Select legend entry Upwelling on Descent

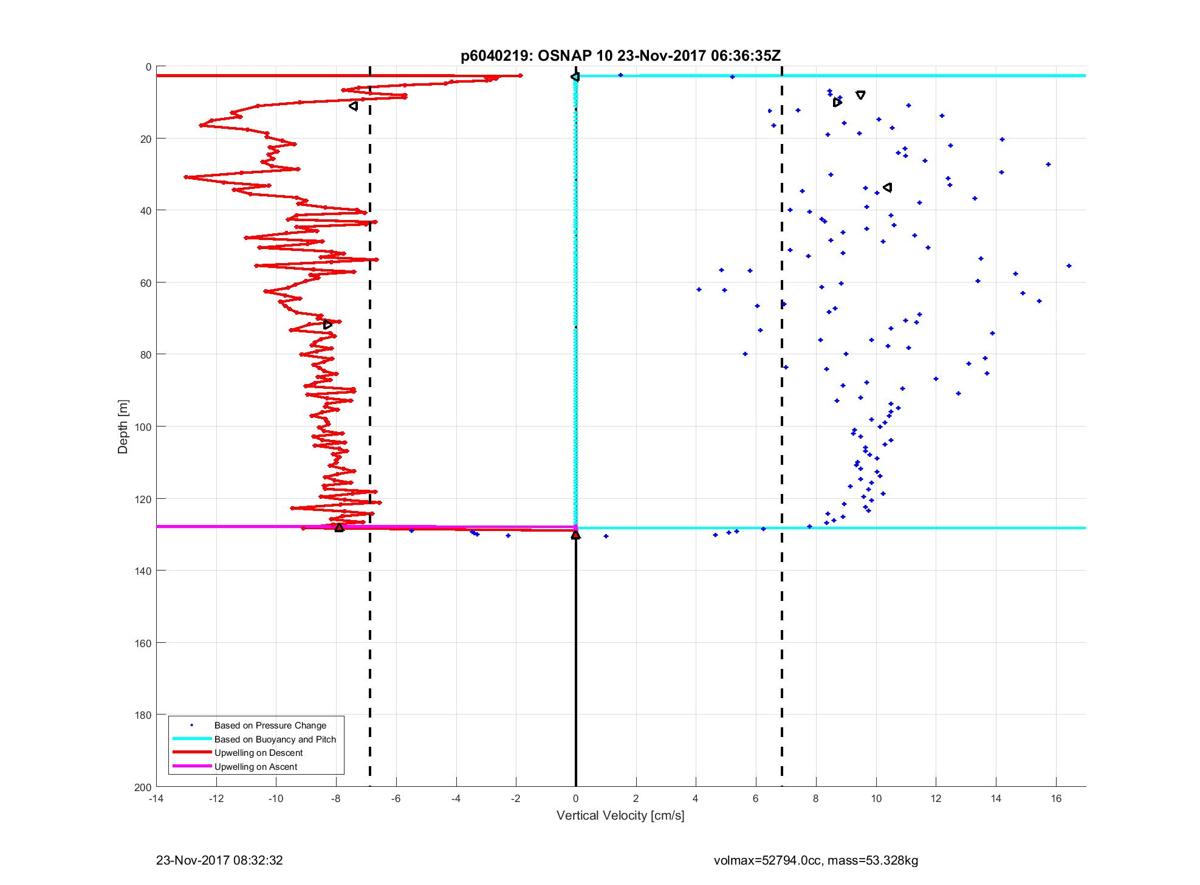258,752
